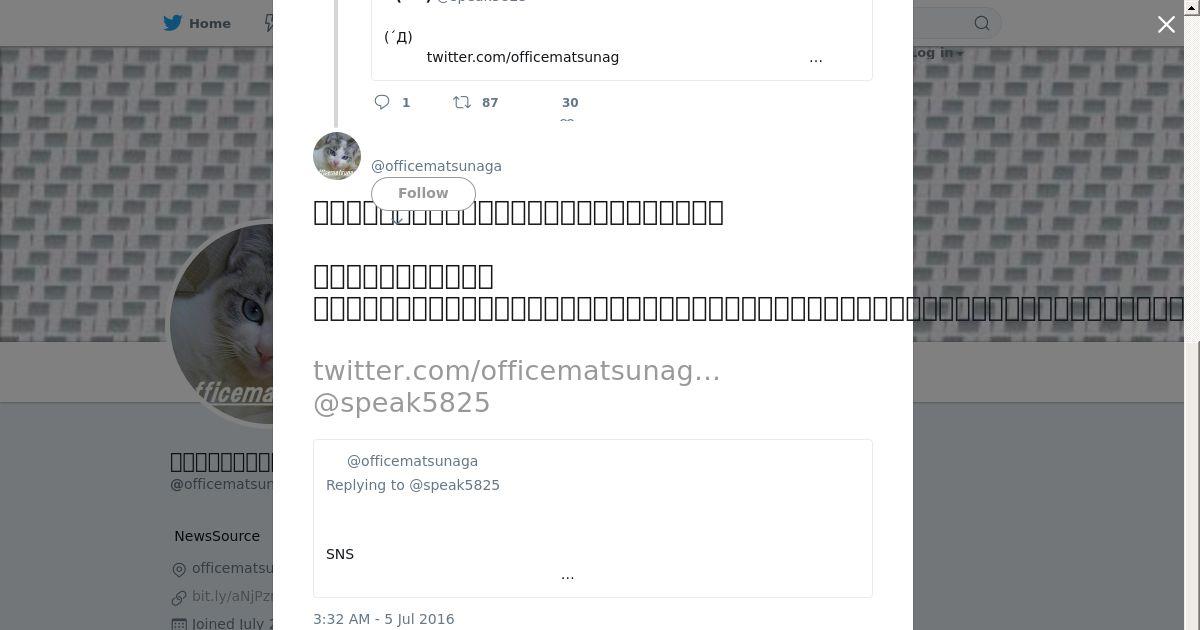The height and width of the screenshot is (630, 1200).
Task: Close the tweet overlay with the X
Action: 1166,25
